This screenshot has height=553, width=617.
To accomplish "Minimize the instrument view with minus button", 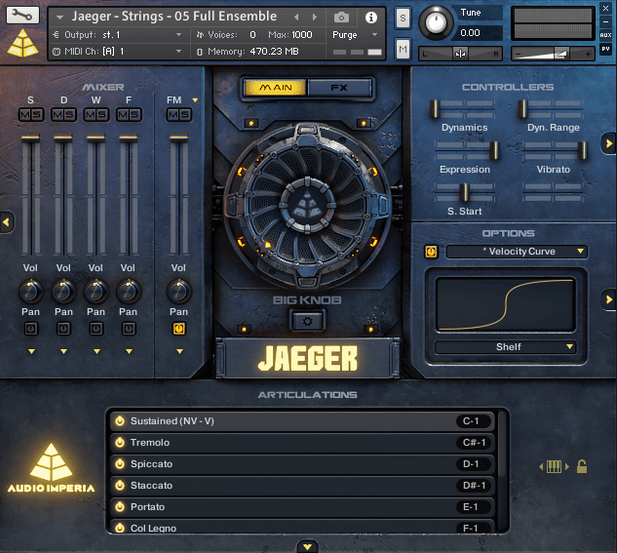I will 606,22.
